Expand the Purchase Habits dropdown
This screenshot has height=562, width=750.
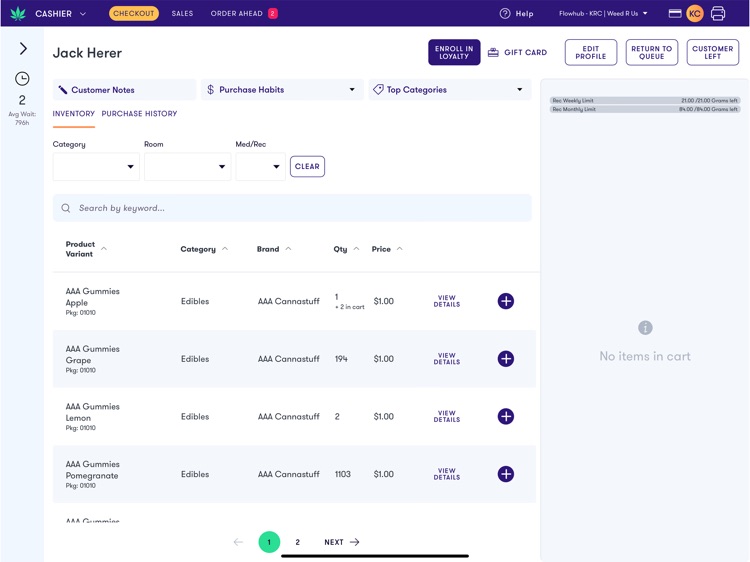(x=282, y=89)
